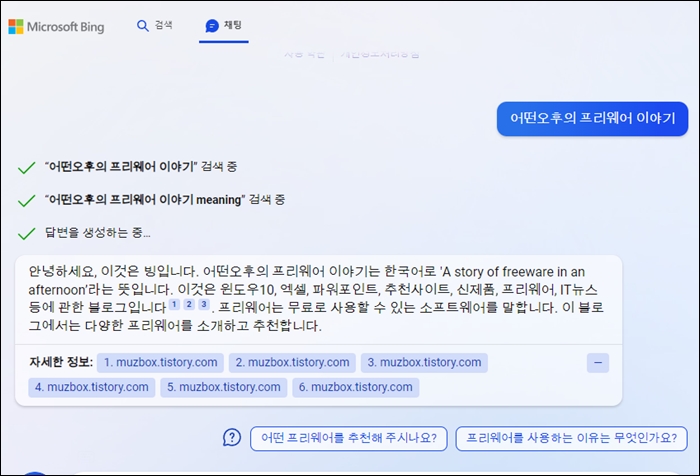Open source link 2. muzbox.tistory.com
The image size is (700, 476).
pos(292,363)
